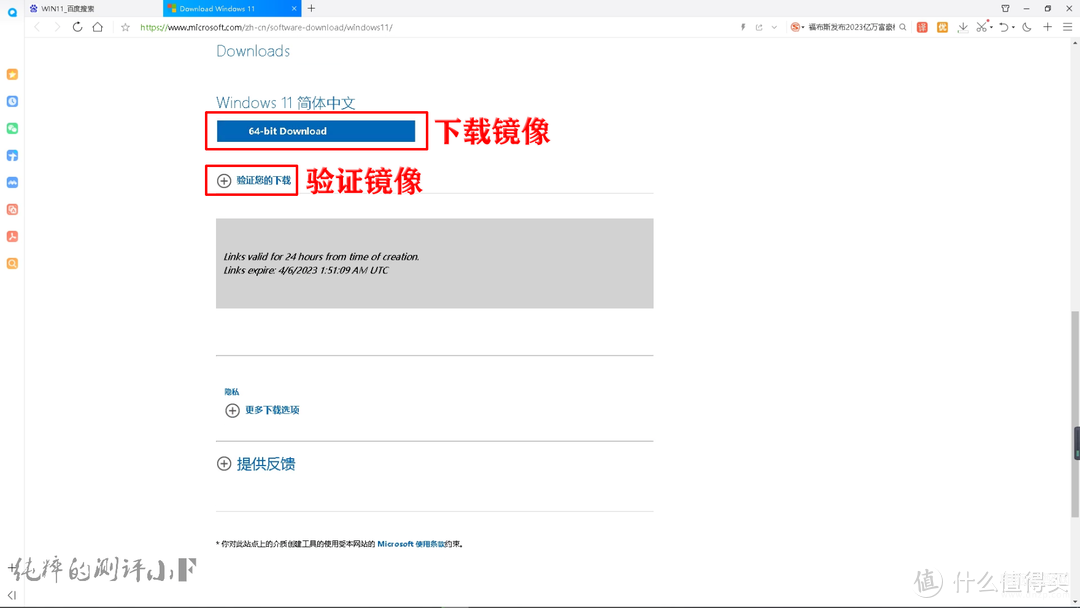Expand the screenshot tool dropdown arrow
Screen dimensions: 1080x608
click(x=991, y=28)
